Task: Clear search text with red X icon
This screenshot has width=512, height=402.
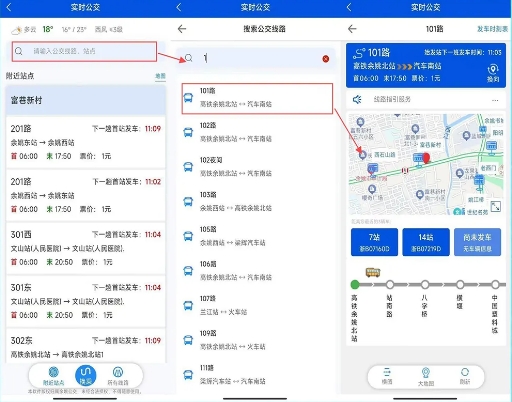Action: click(x=326, y=59)
